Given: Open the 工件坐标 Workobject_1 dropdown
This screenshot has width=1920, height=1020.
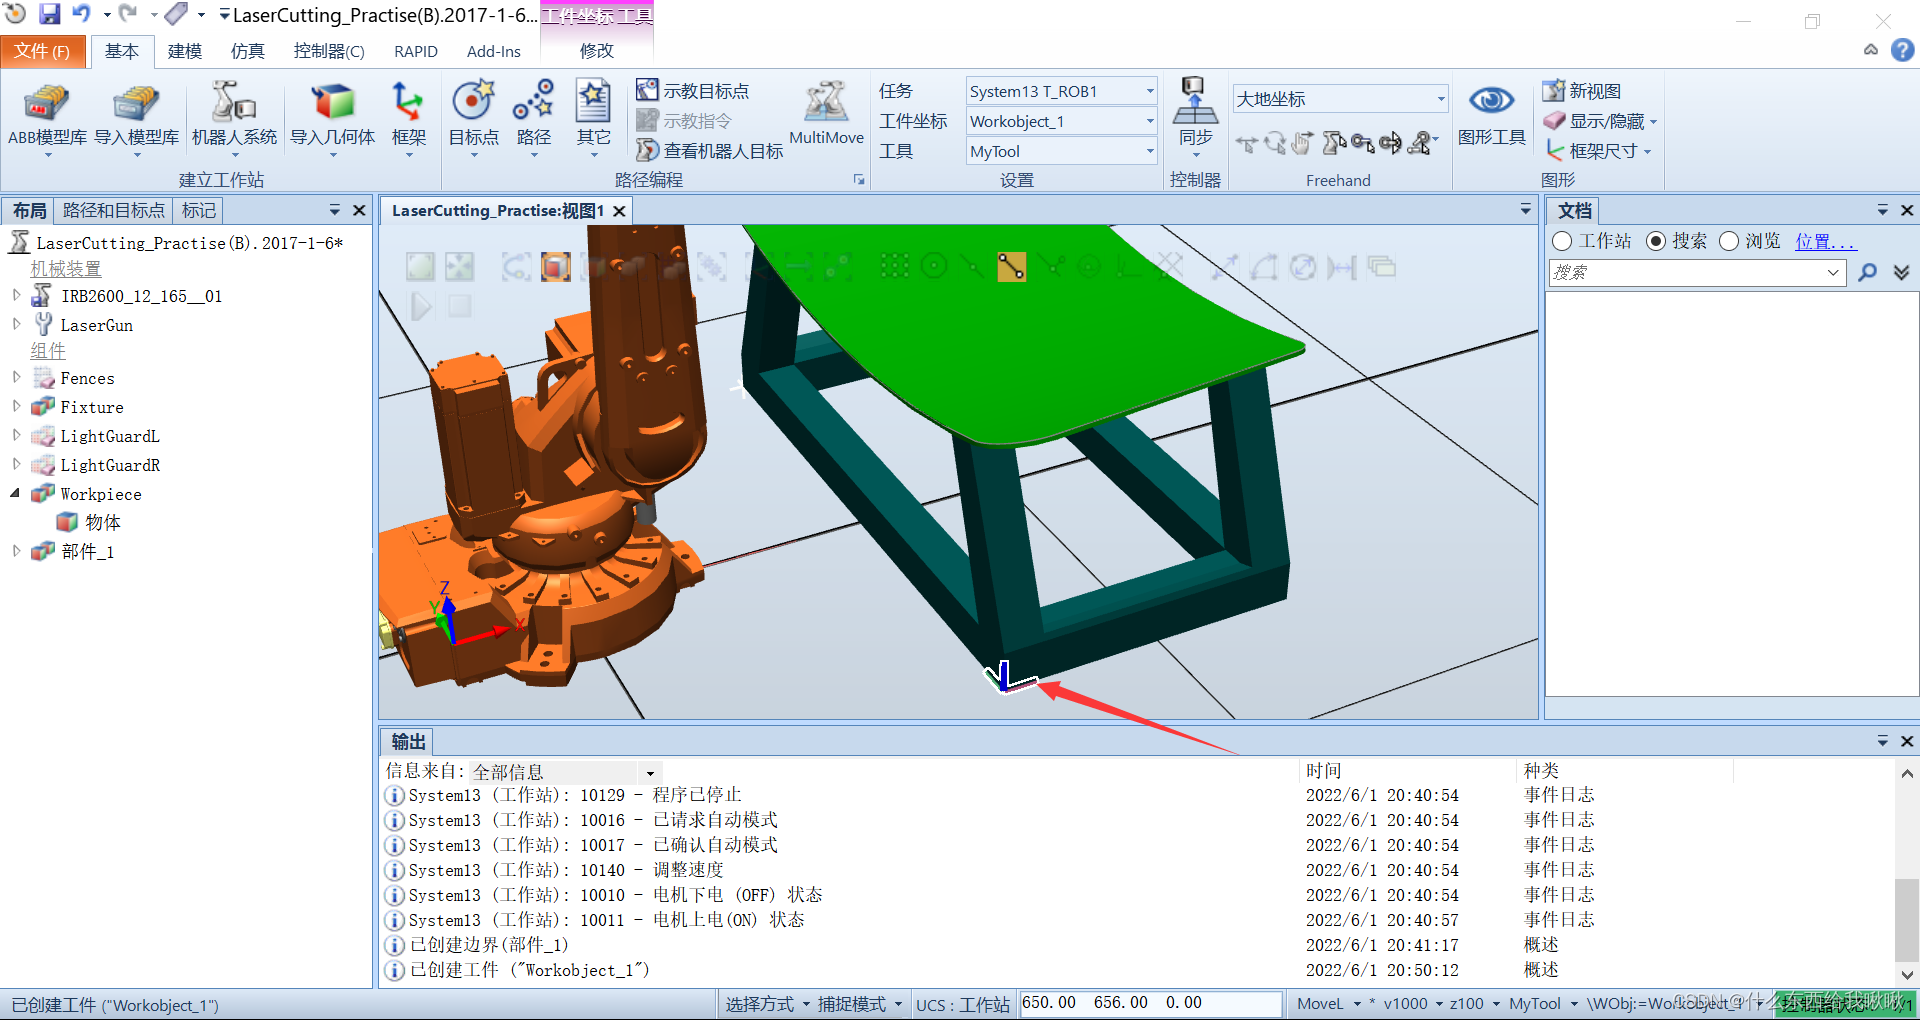Looking at the screenshot, I should tap(1061, 121).
